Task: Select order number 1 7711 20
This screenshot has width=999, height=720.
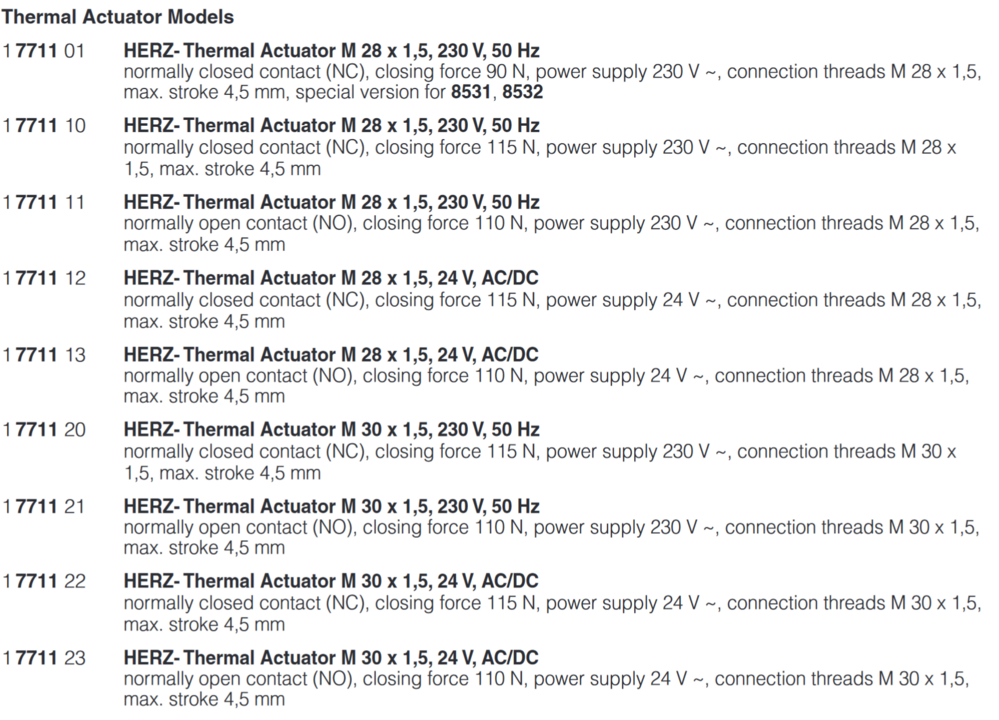Action: [x=44, y=430]
